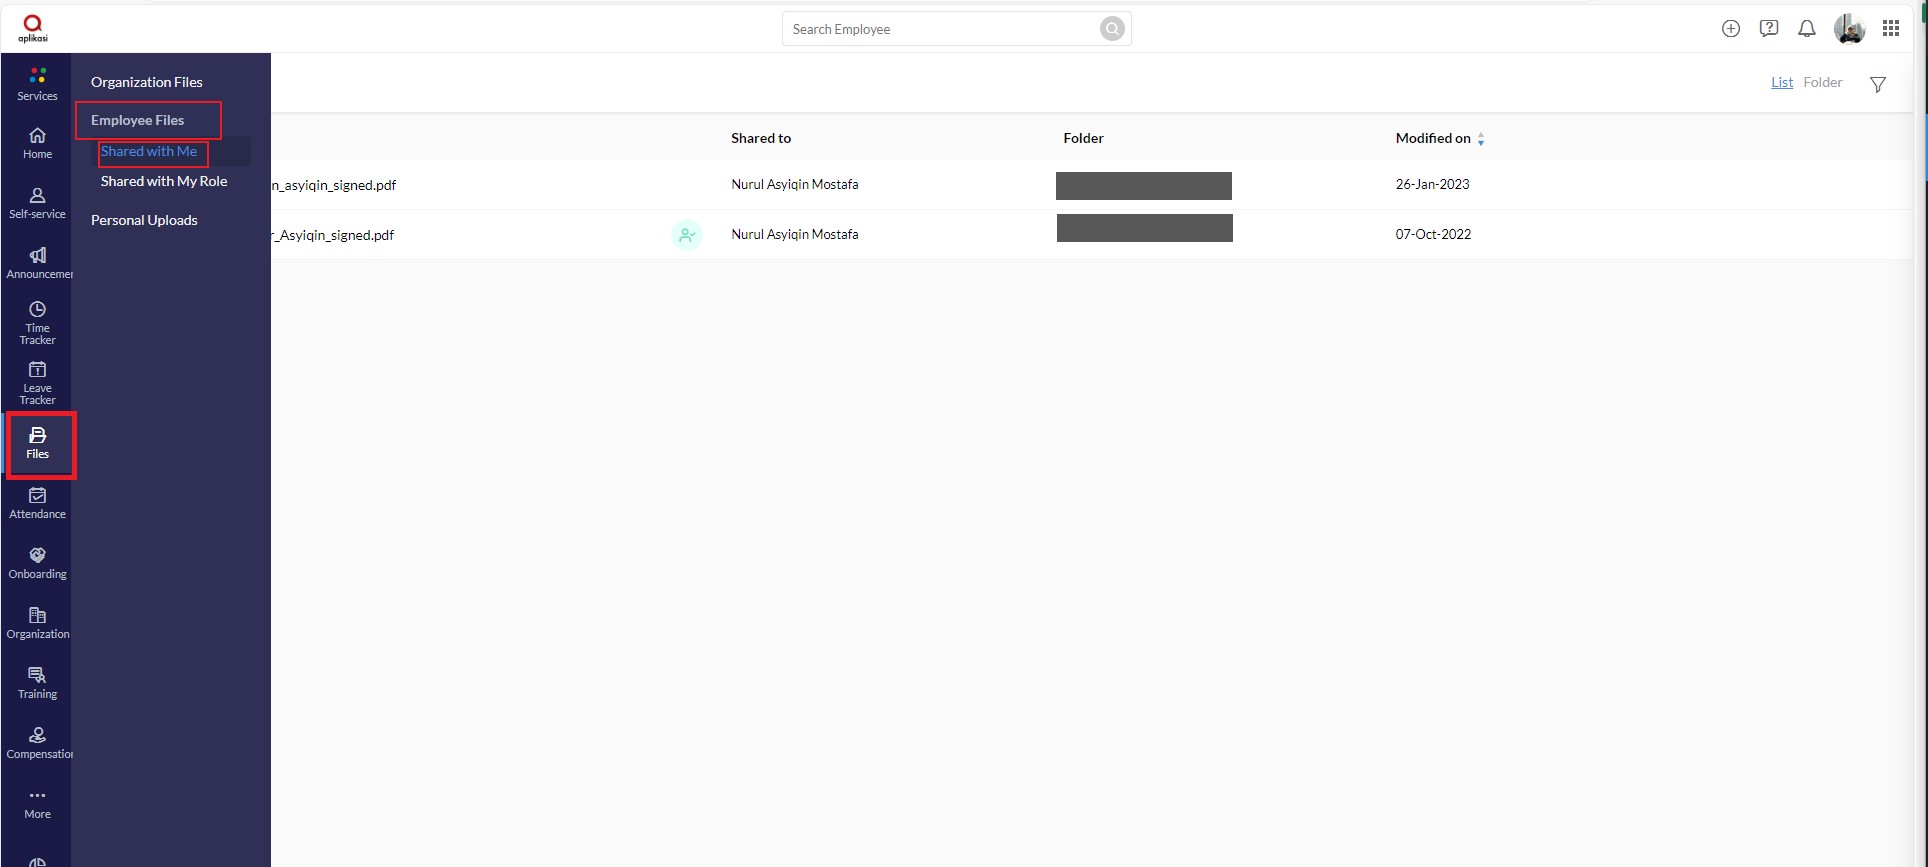Open the Training module

click(37, 683)
